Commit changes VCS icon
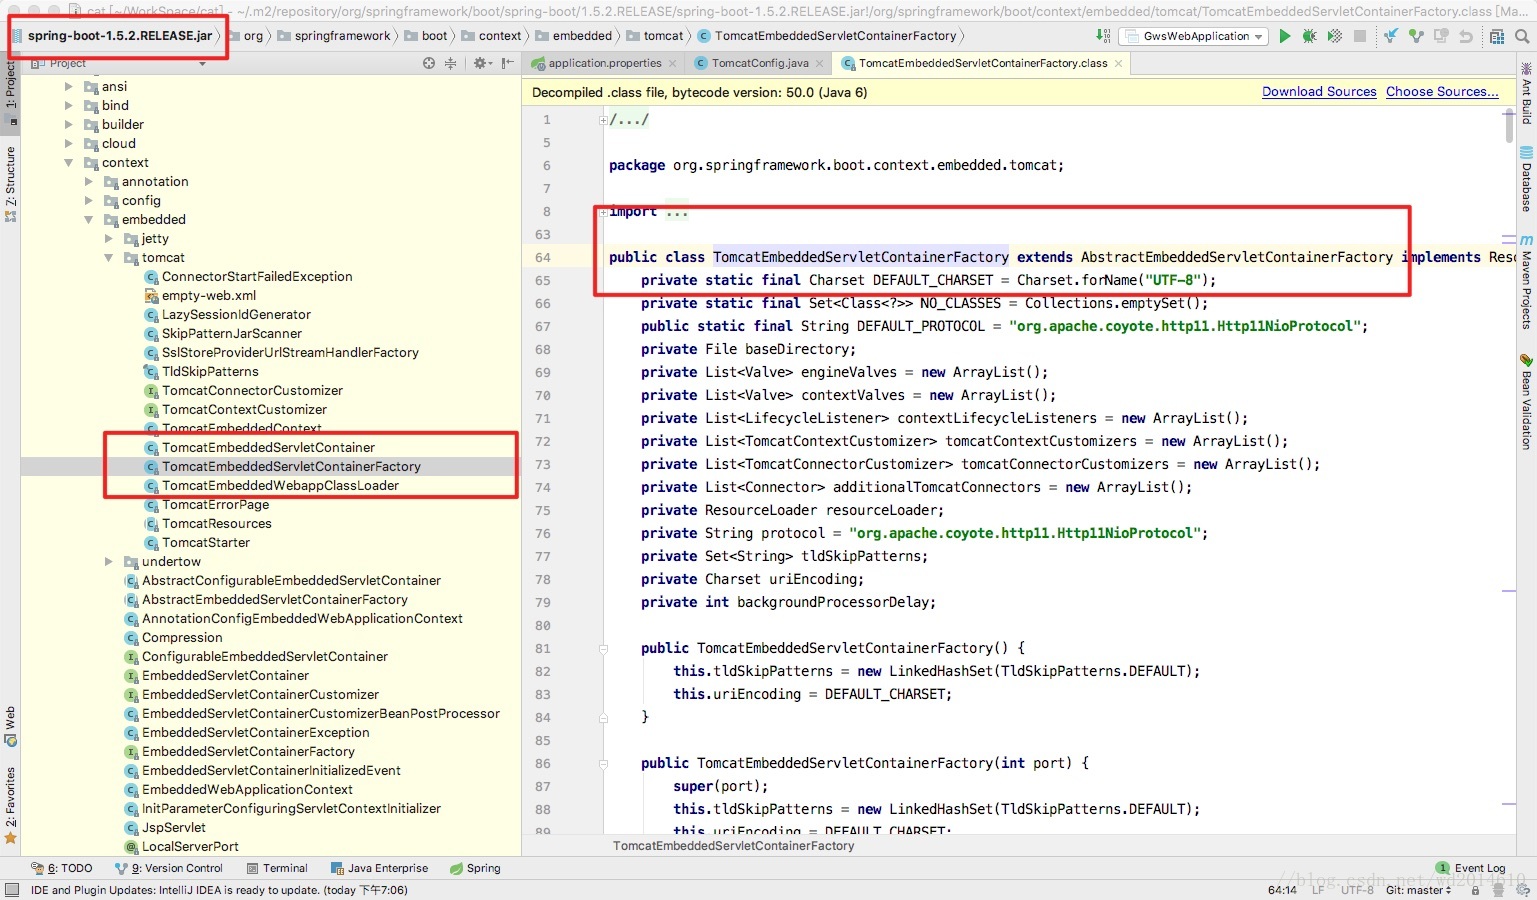The width and height of the screenshot is (1537, 900). [1416, 36]
